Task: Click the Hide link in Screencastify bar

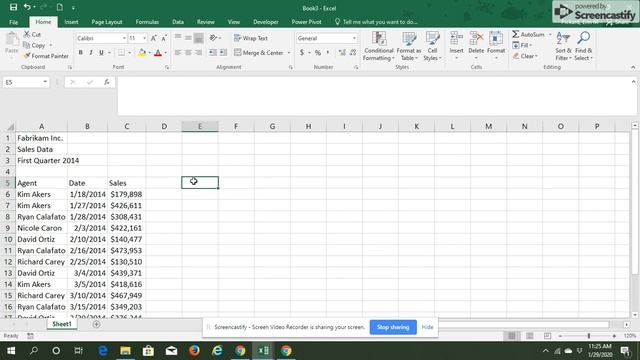Action: [427, 327]
